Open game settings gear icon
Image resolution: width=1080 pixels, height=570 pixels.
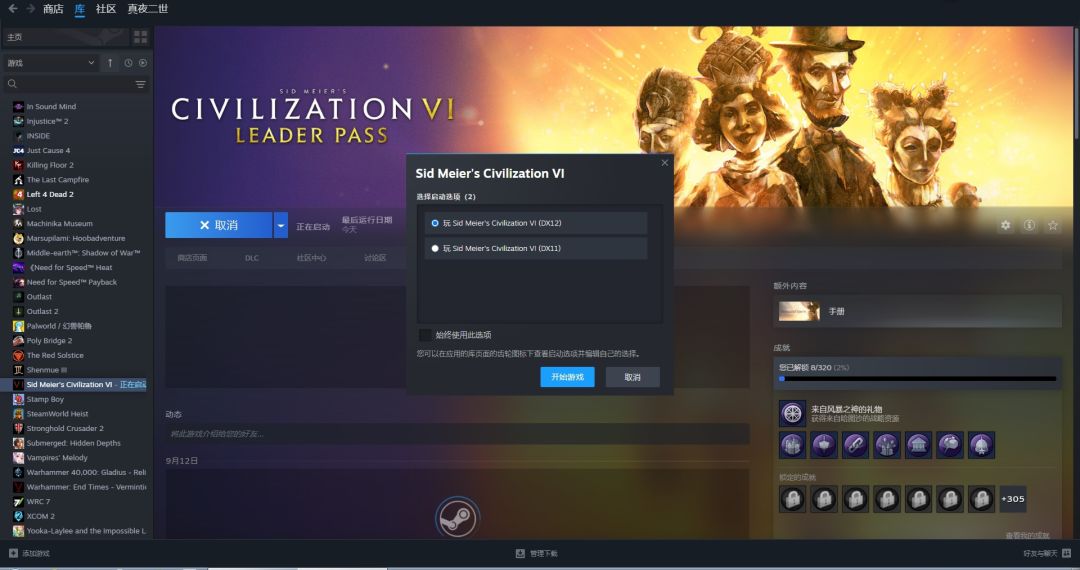point(1006,225)
